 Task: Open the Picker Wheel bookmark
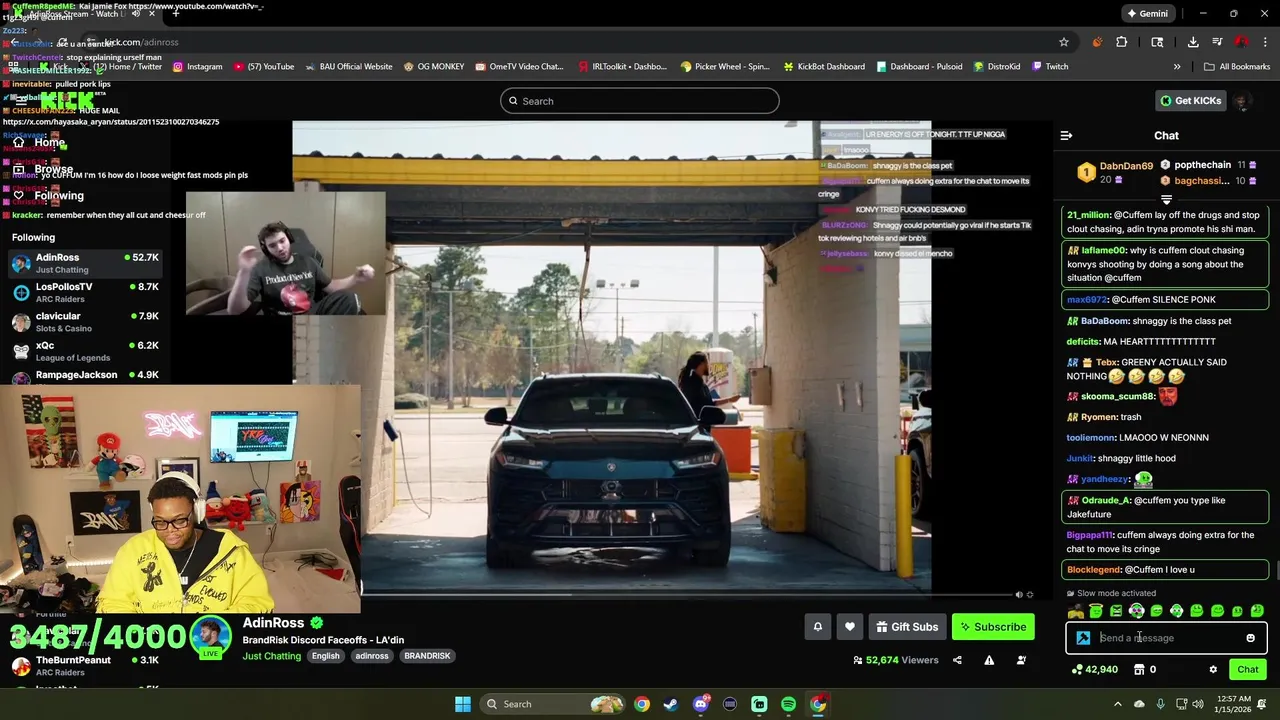pos(725,67)
